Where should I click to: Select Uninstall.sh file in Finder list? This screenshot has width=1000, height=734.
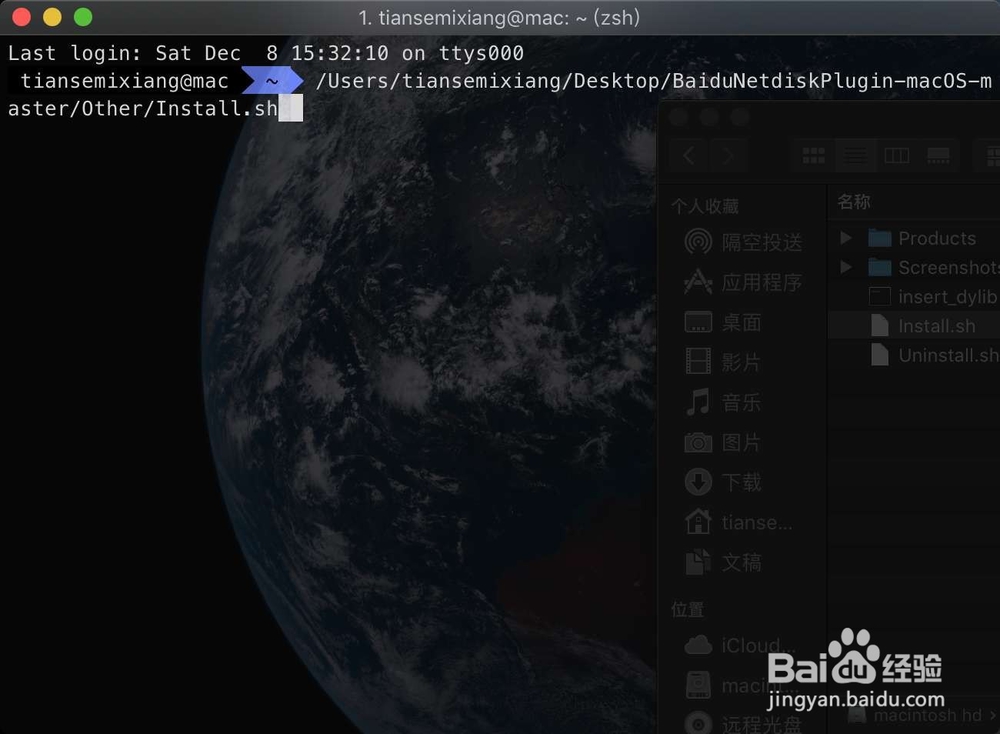click(914, 355)
